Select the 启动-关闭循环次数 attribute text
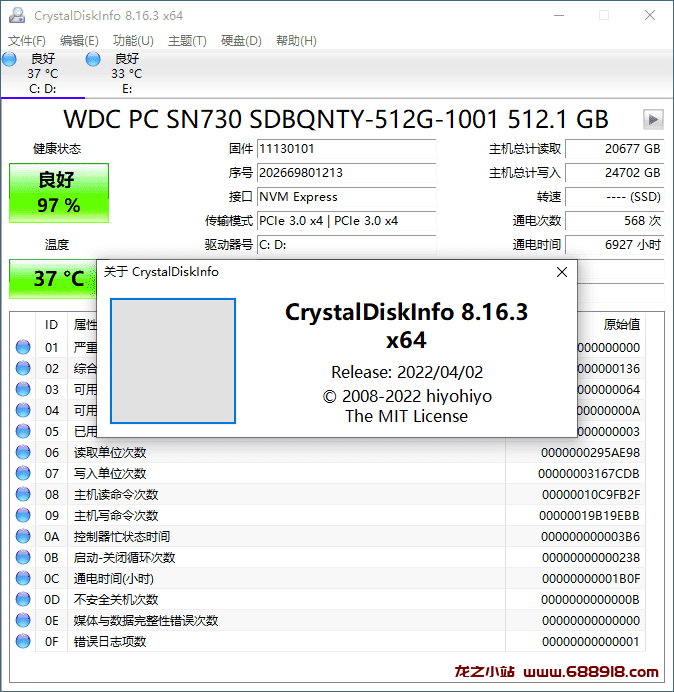674x692 pixels. tap(124, 557)
